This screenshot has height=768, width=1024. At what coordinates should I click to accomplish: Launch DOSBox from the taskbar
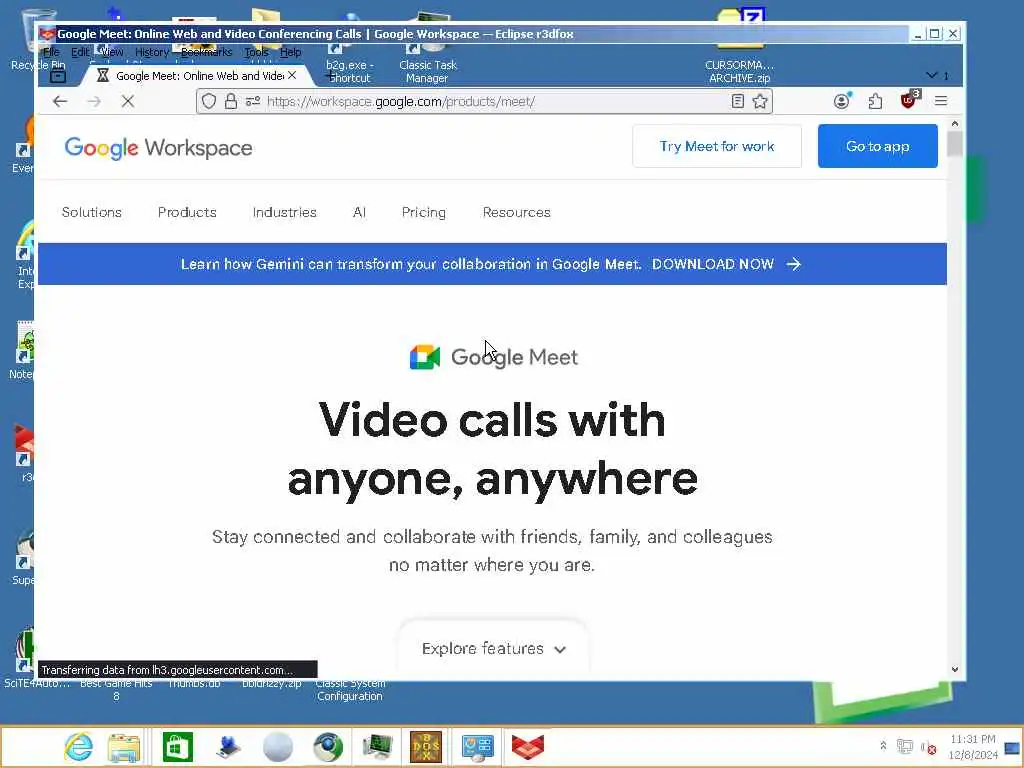point(426,747)
